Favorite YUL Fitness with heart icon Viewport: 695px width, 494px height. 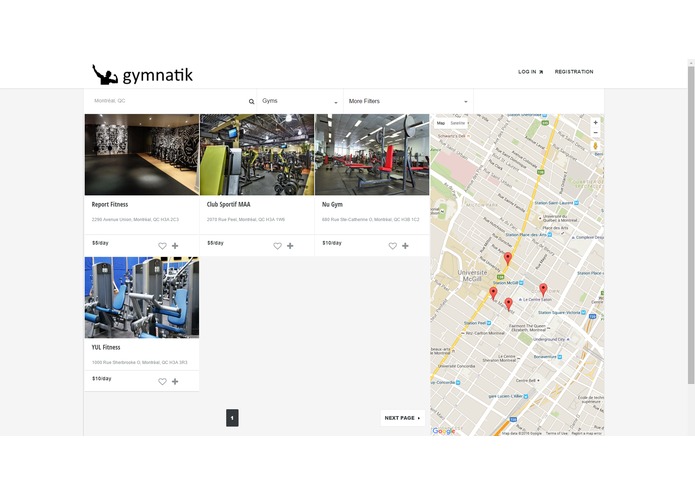[162, 381]
